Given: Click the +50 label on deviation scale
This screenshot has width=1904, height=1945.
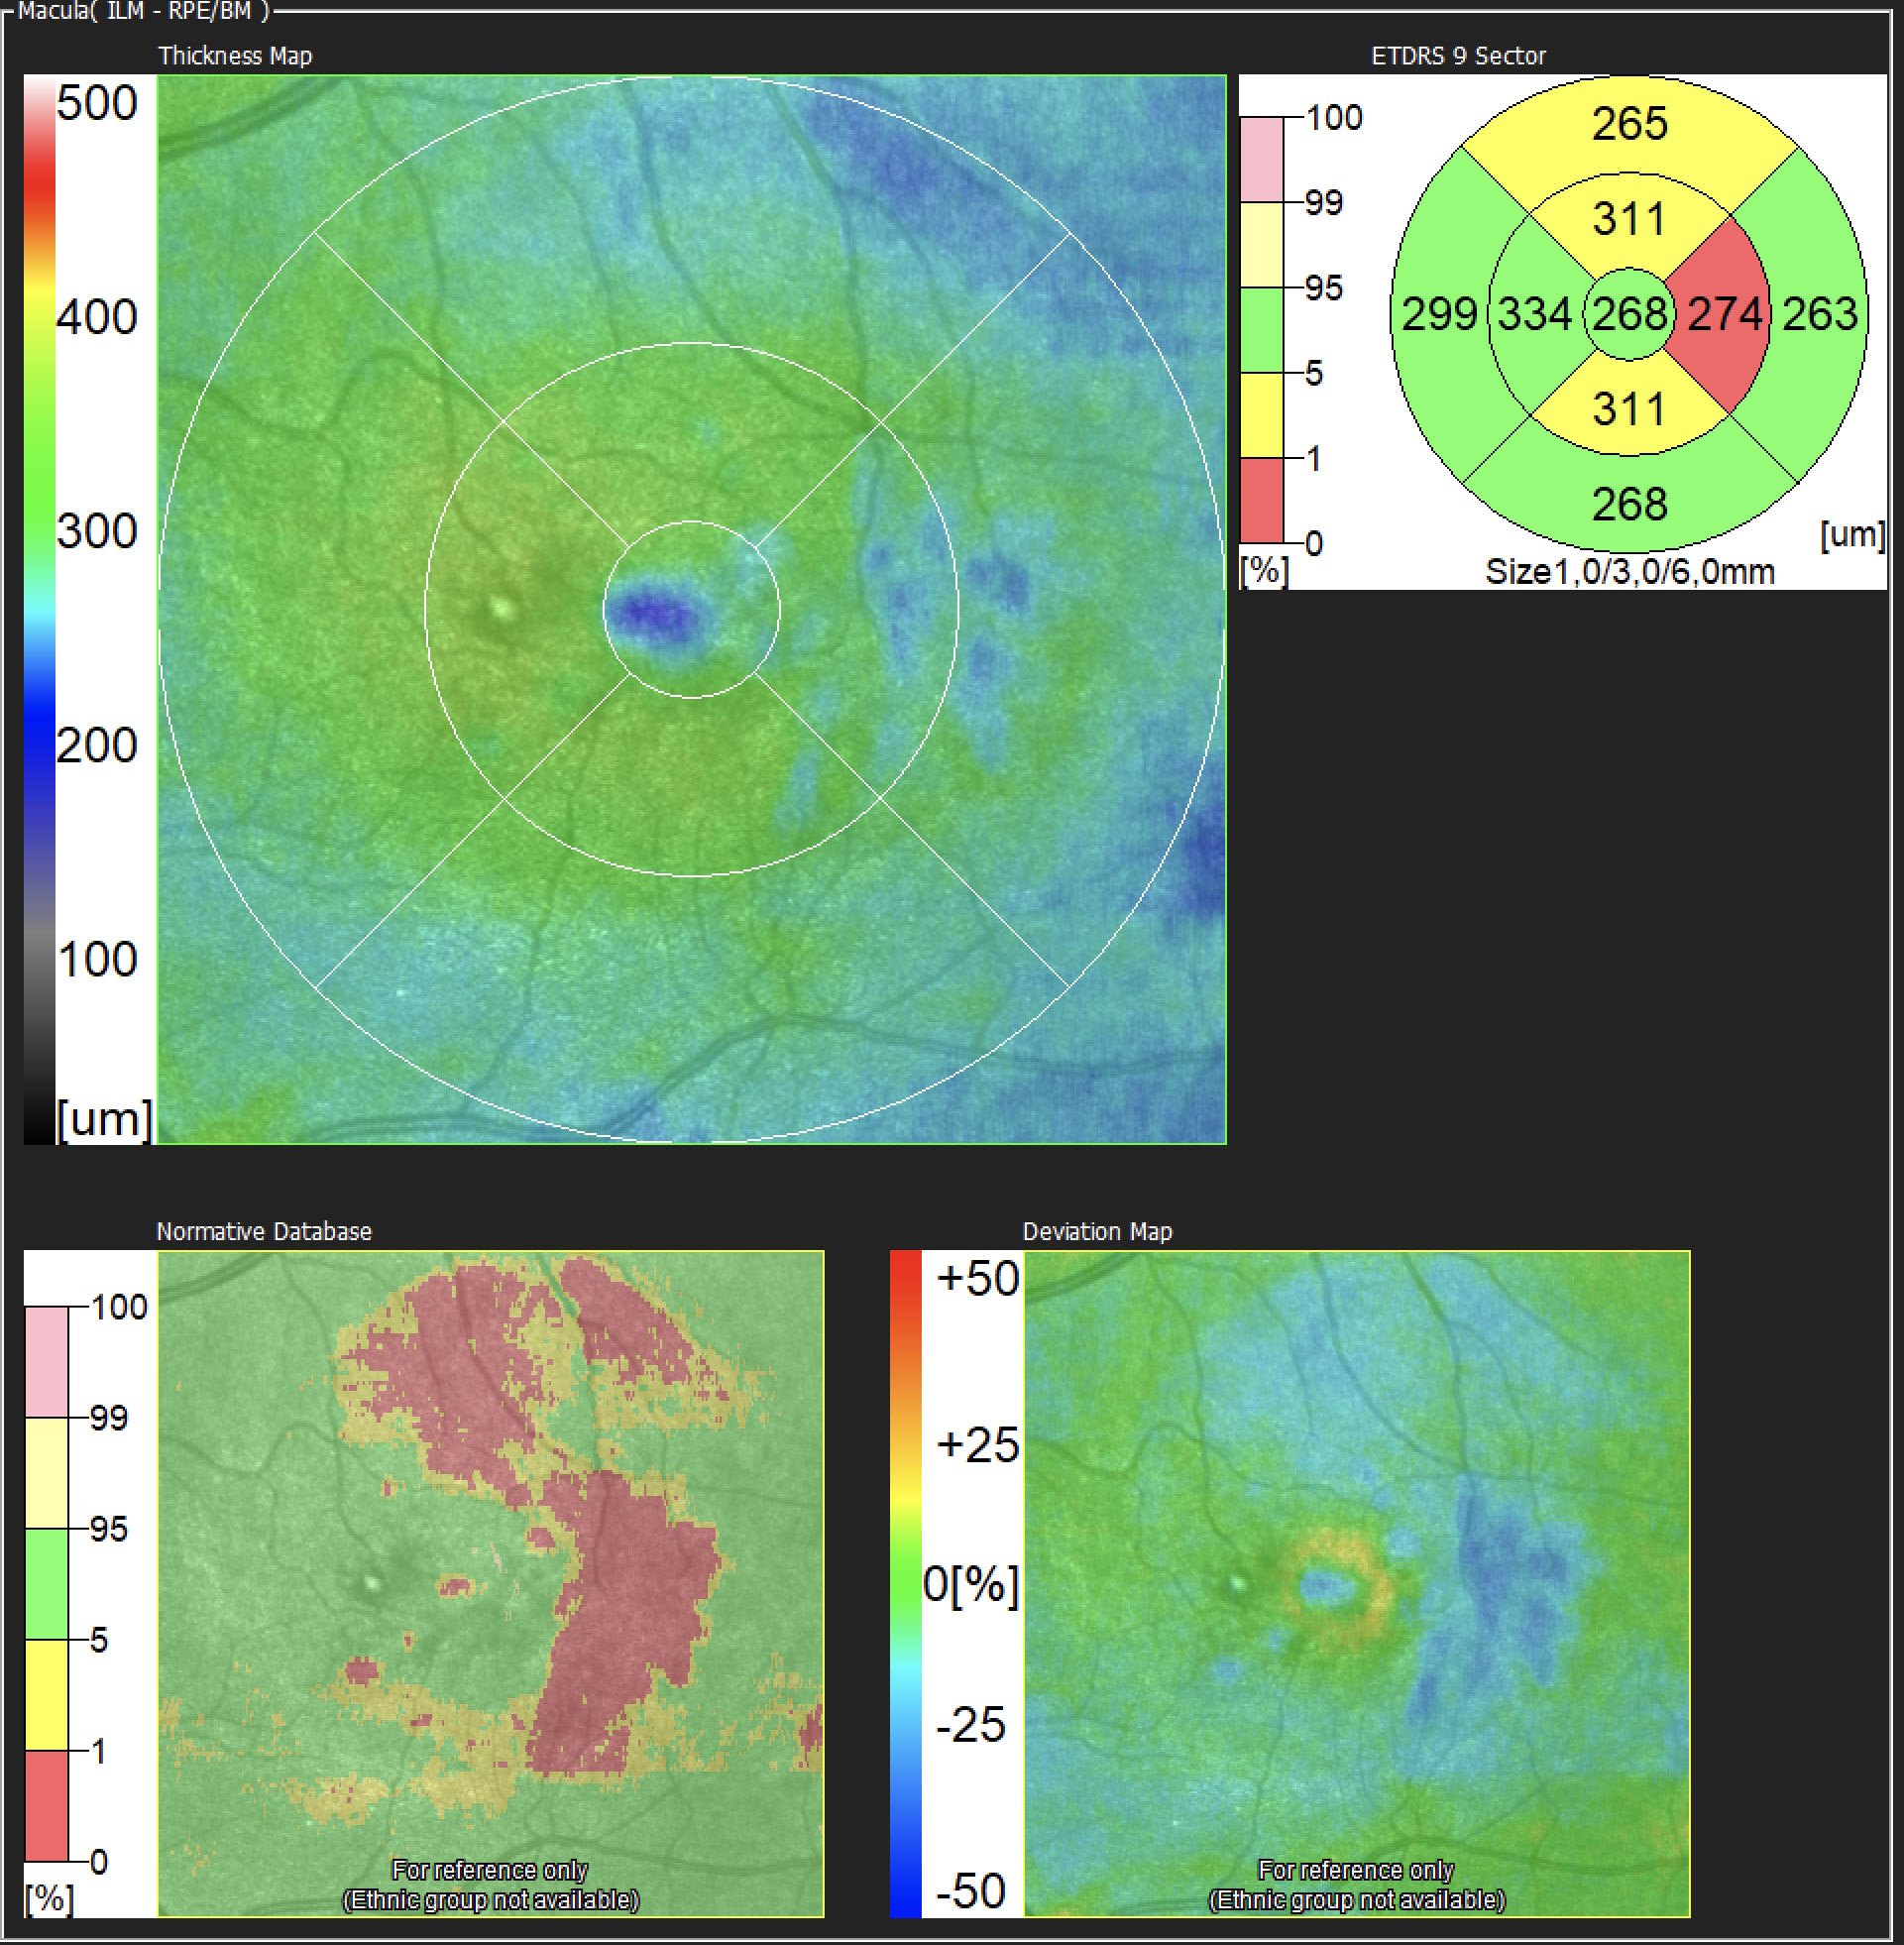Looking at the screenshot, I should [x=977, y=1278].
